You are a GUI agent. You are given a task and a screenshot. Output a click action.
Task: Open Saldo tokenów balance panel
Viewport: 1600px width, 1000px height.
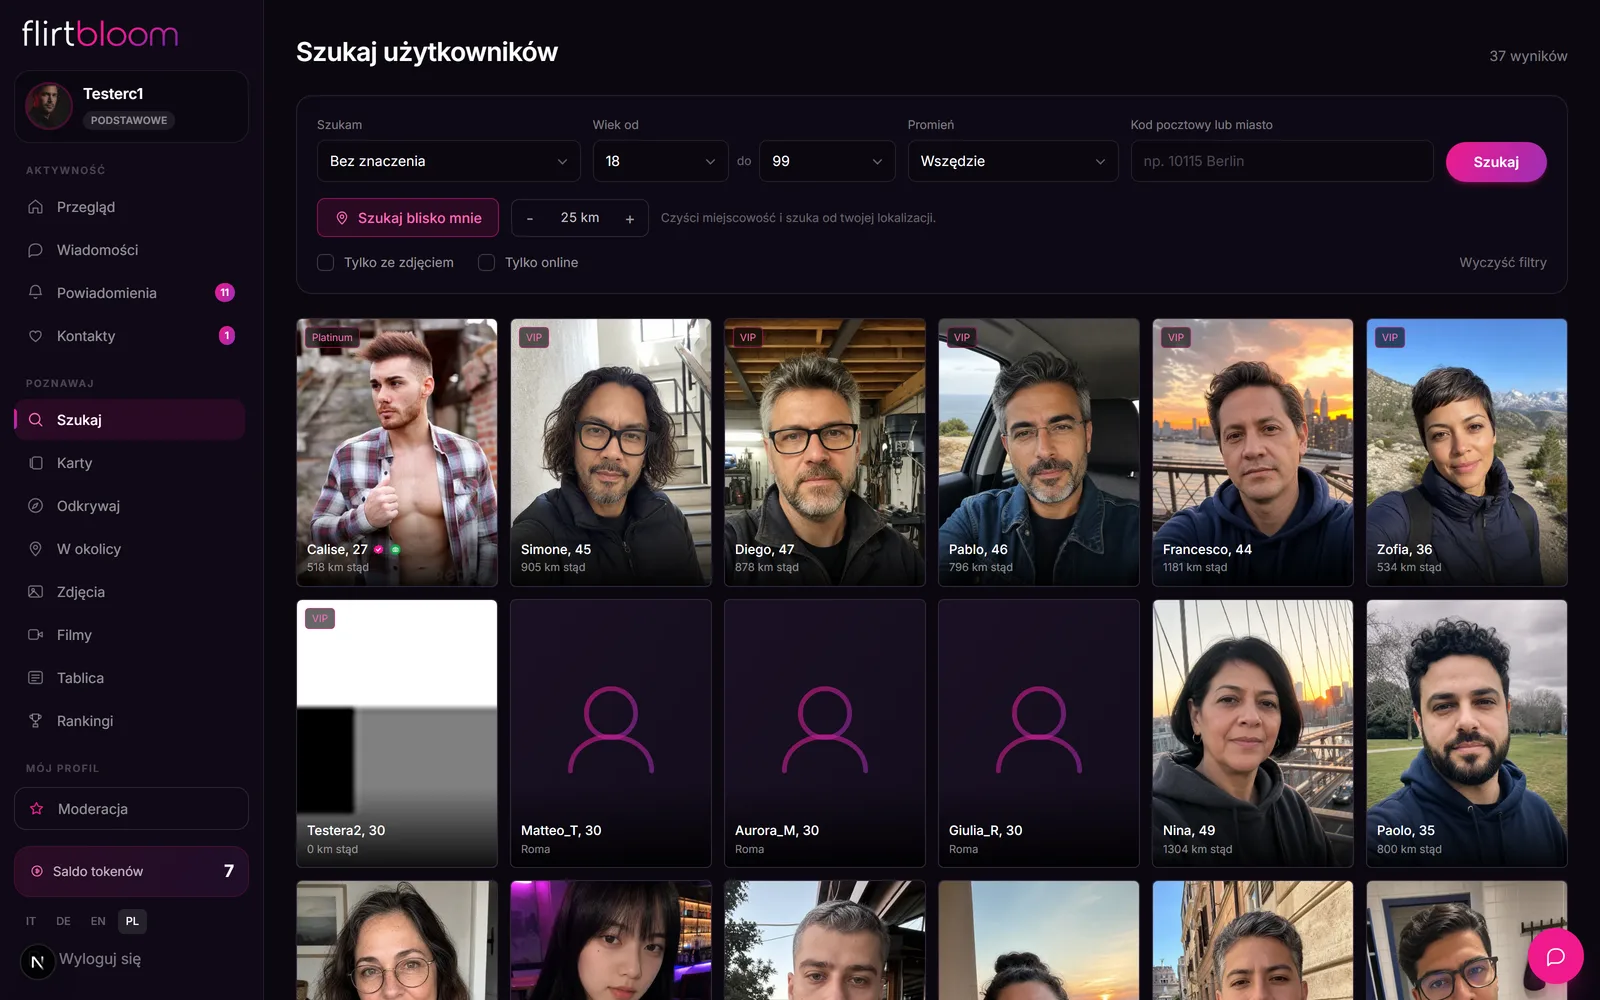tap(131, 871)
